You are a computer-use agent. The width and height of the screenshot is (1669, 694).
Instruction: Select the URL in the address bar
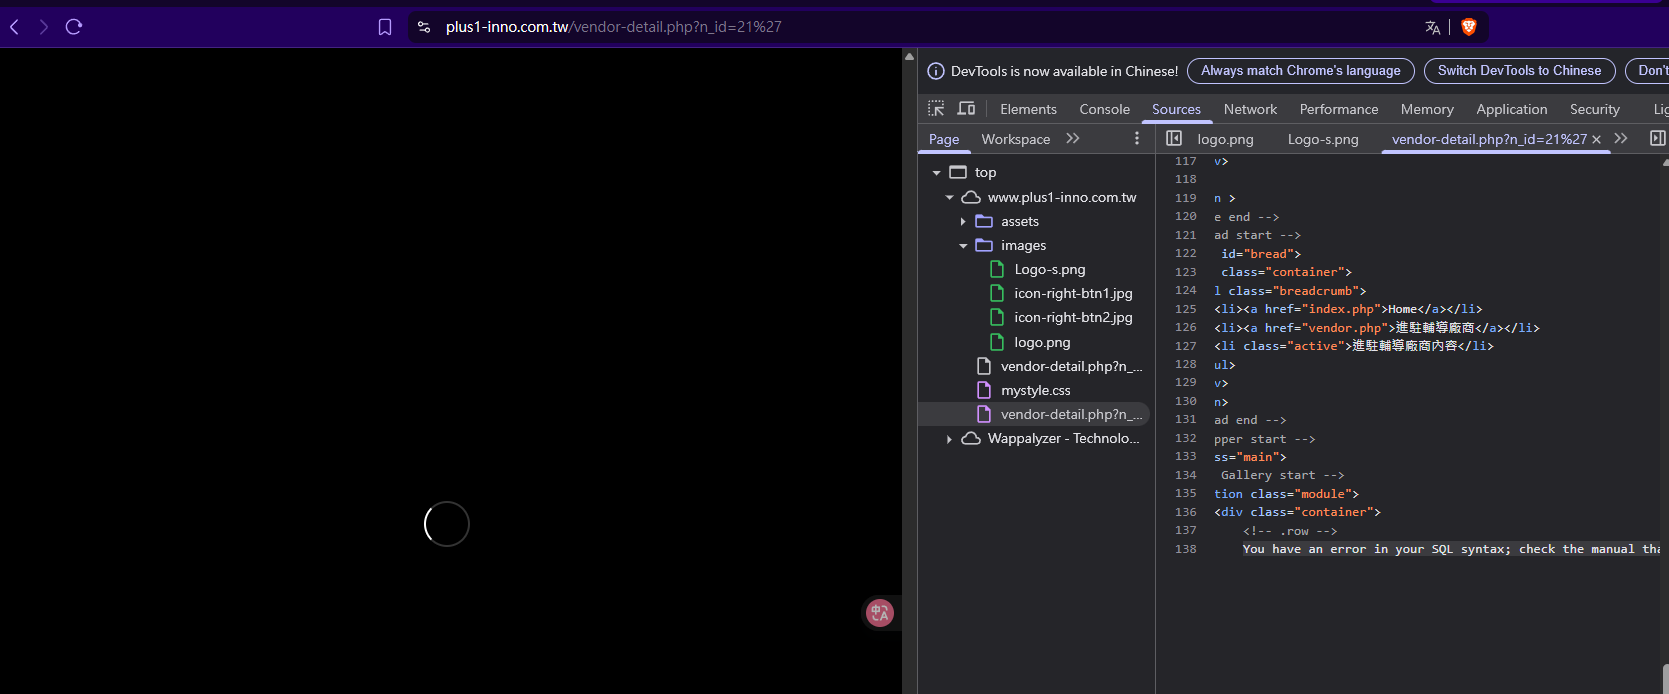pos(613,27)
